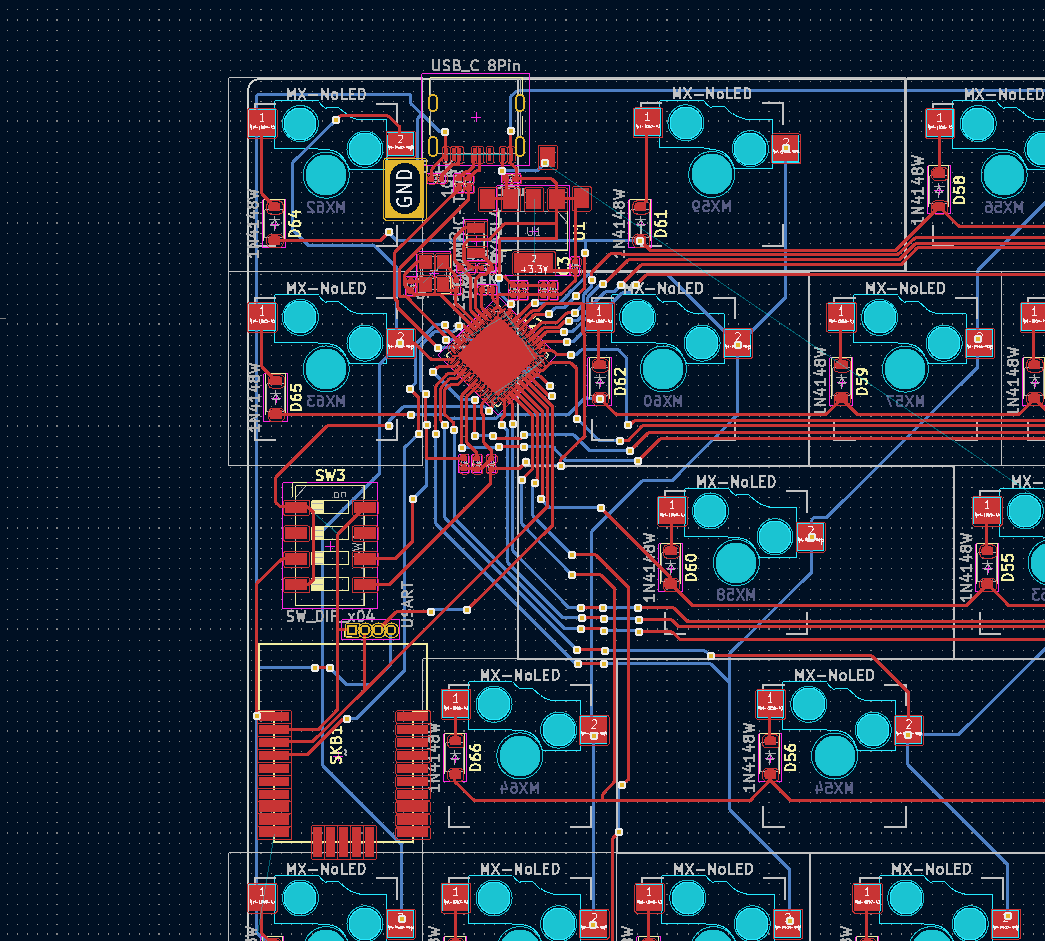This screenshot has height=941, width=1045.
Task: Select the SW3 DIP switch body
Action: tap(330, 546)
